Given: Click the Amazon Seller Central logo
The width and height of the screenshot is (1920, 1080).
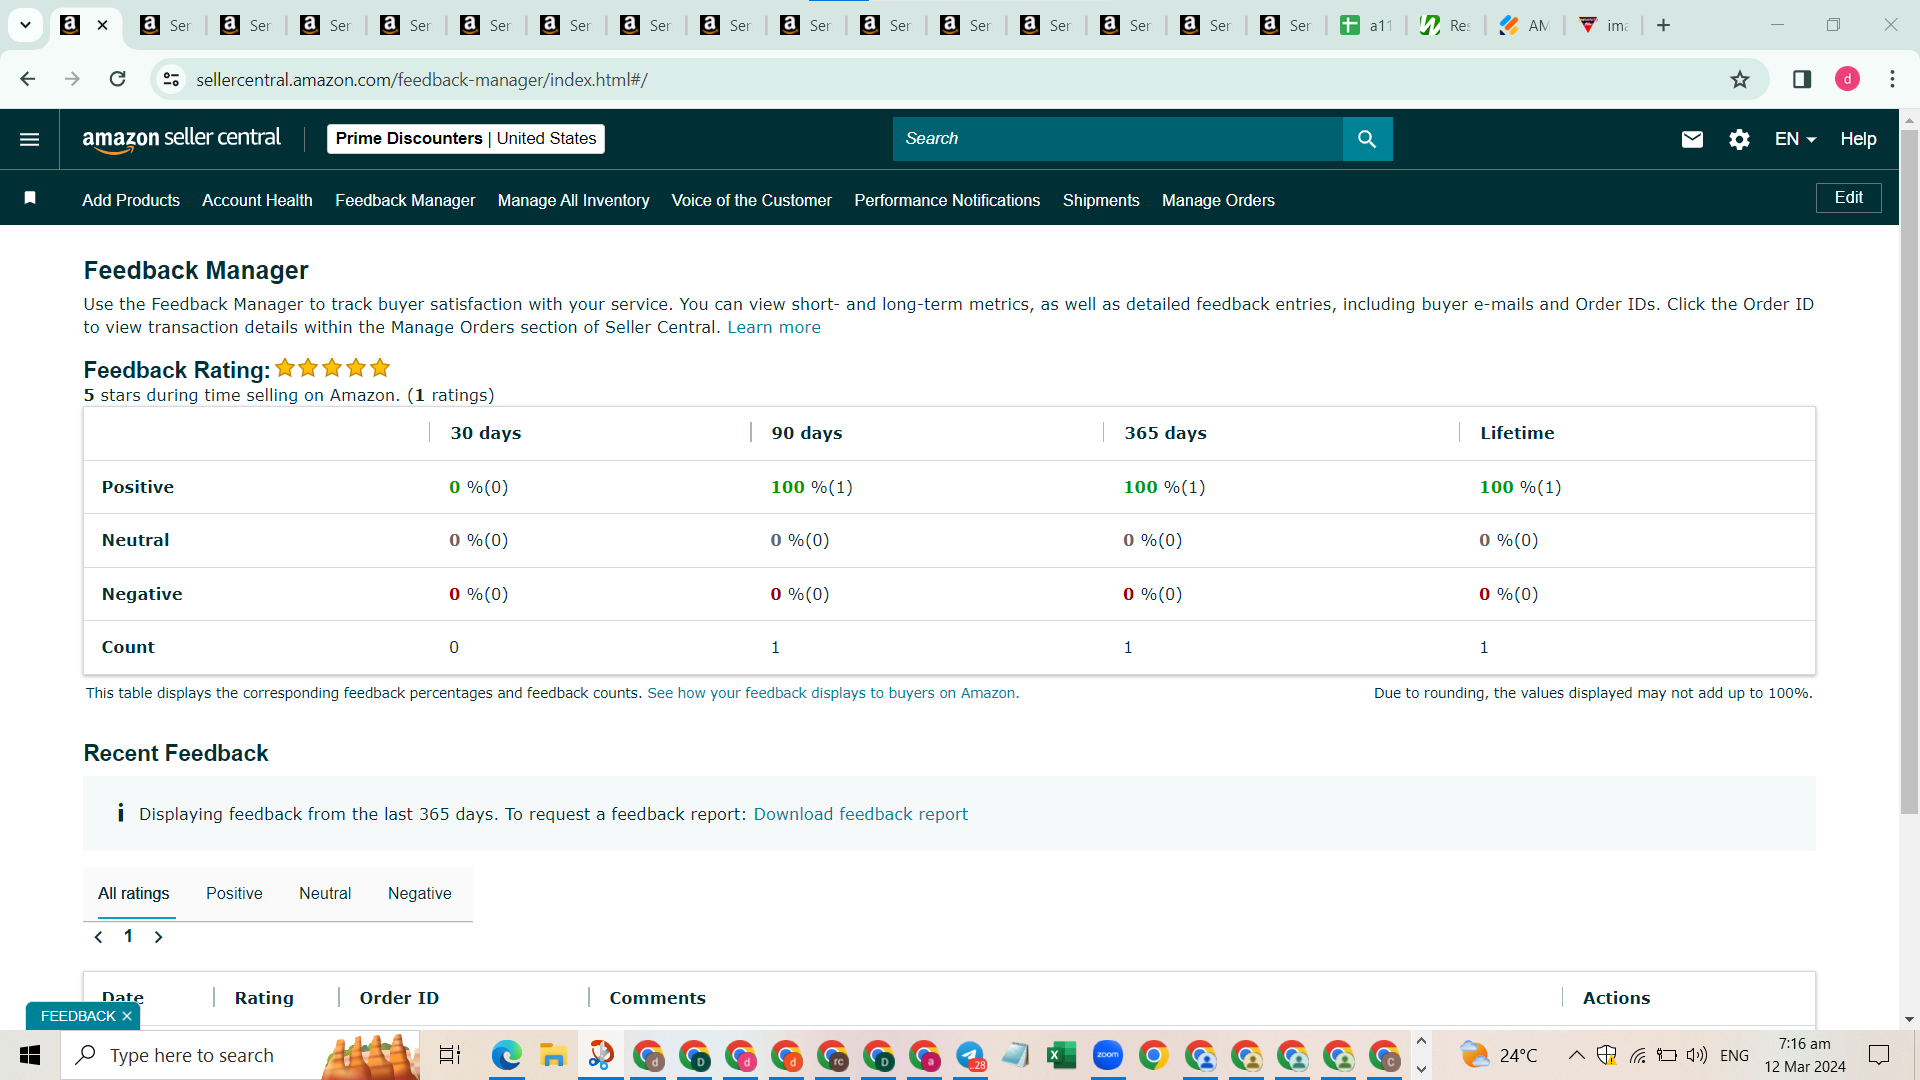Looking at the screenshot, I should [x=181, y=140].
